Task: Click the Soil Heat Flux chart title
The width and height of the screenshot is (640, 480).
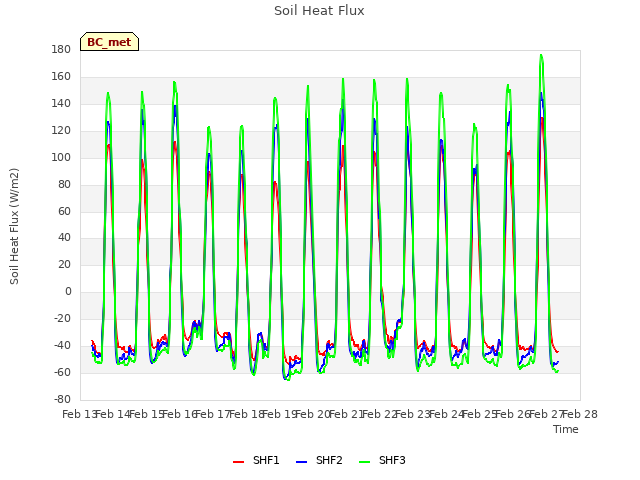Action: tap(319, 11)
